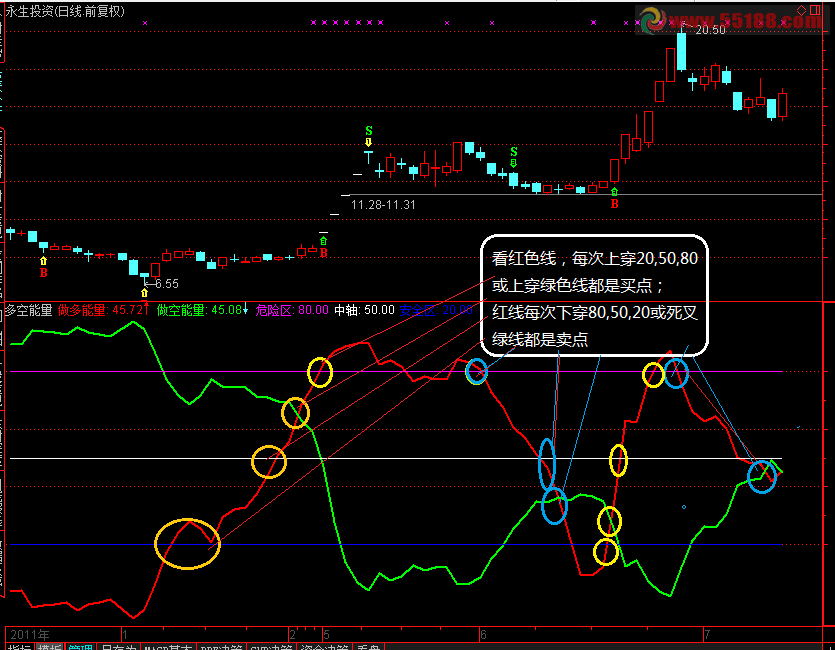Open the 指标 tab at bottom
Image resolution: width=835 pixels, height=650 pixels.
point(19,646)
